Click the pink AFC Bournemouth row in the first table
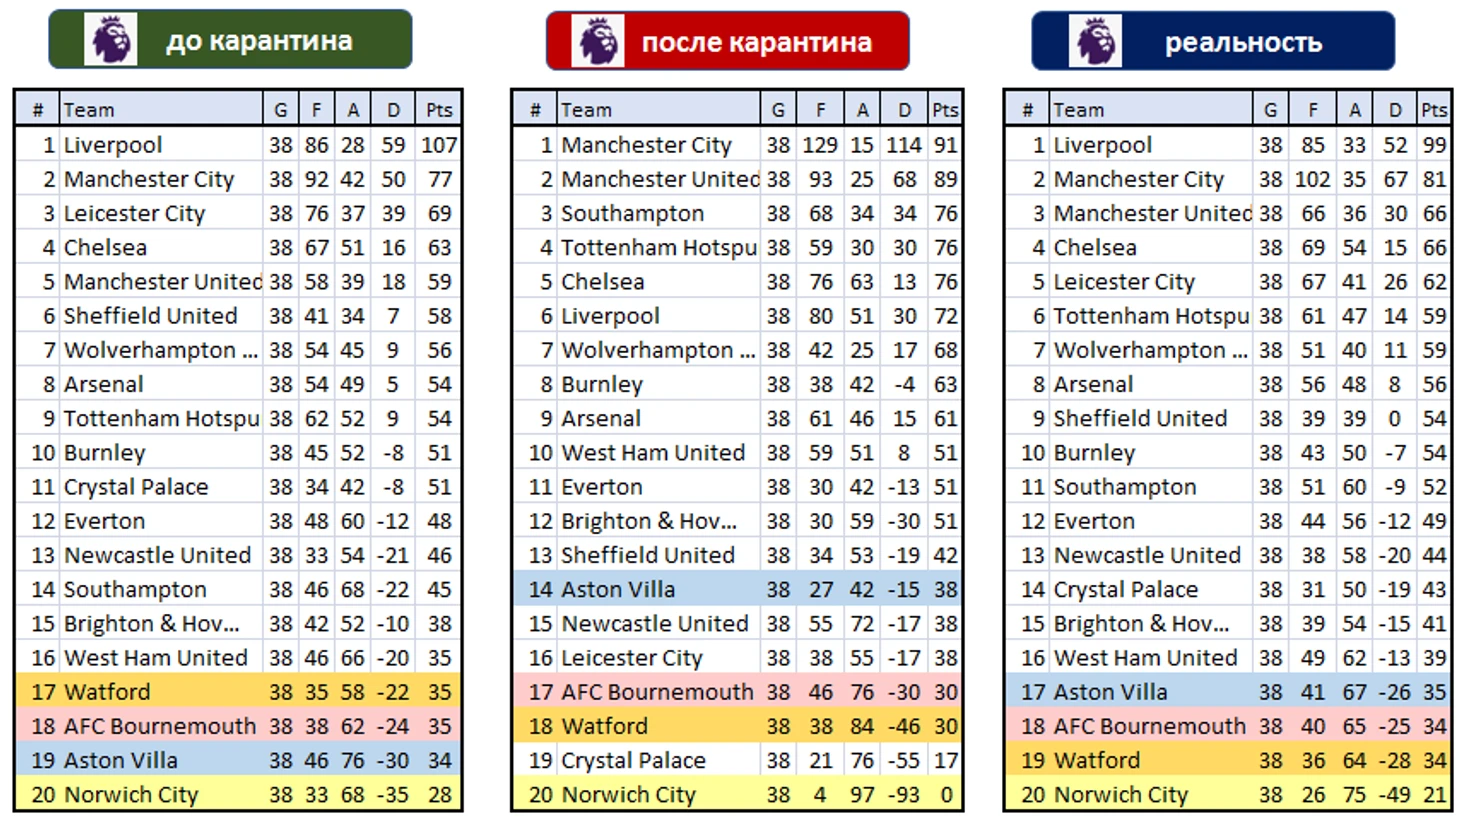The image size is (1460, 826). tap(238, 726)
